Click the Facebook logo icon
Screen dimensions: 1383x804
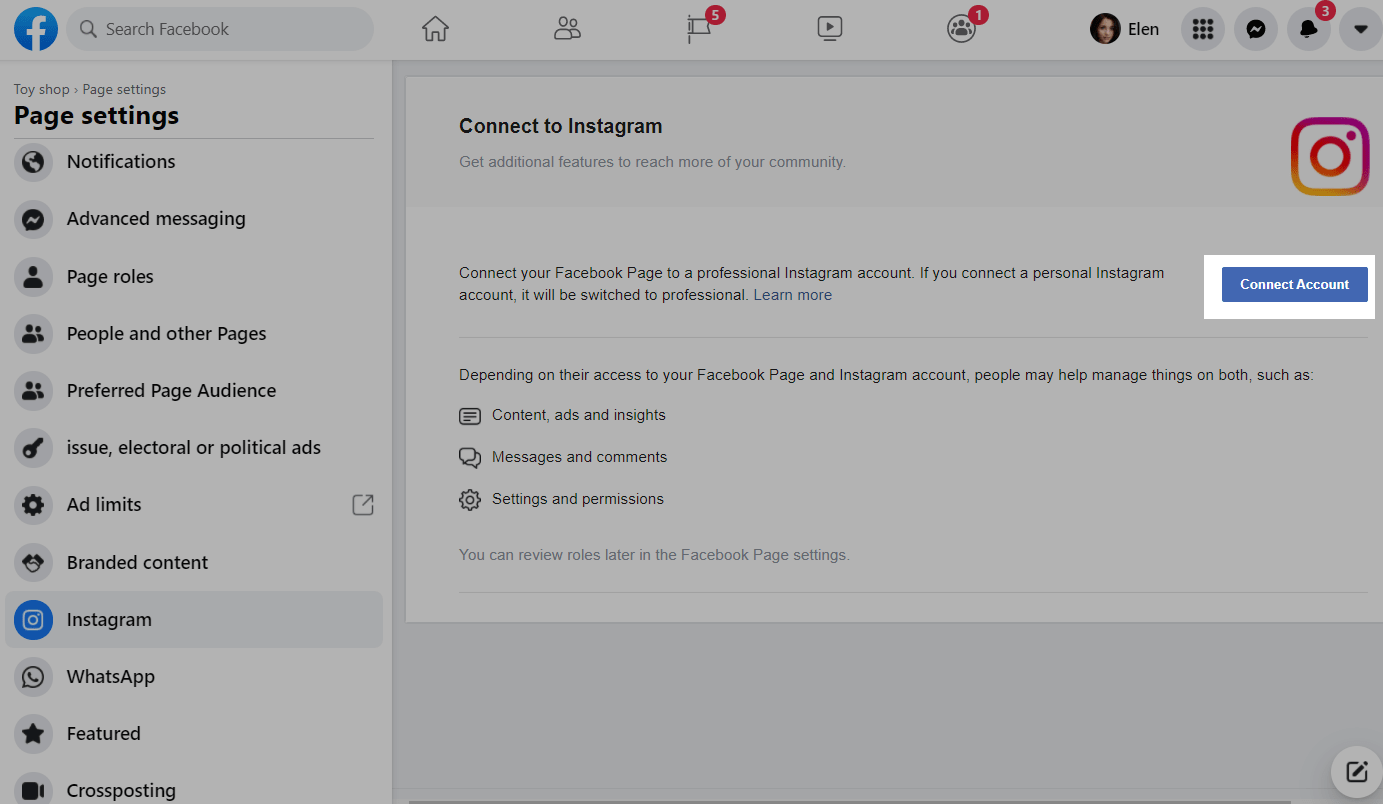click(35, 29)
